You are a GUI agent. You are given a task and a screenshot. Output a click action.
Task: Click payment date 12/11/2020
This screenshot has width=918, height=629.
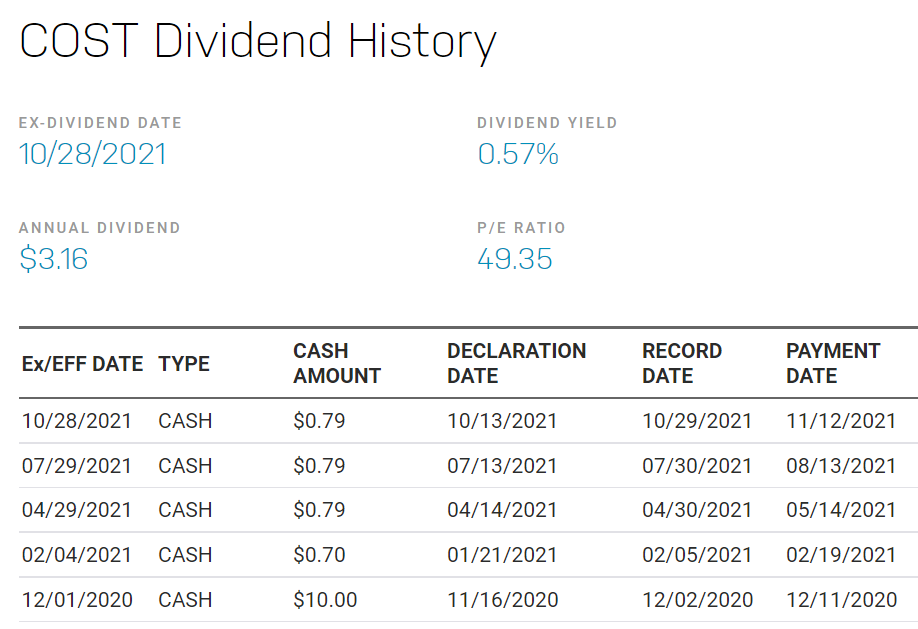coord(842,600)
